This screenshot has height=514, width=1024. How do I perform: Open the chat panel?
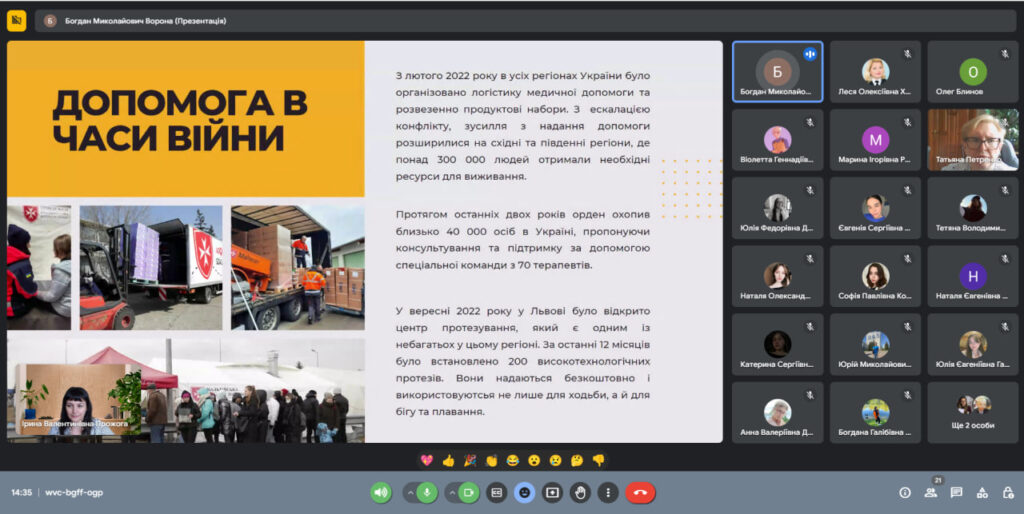tap(956, 492)
